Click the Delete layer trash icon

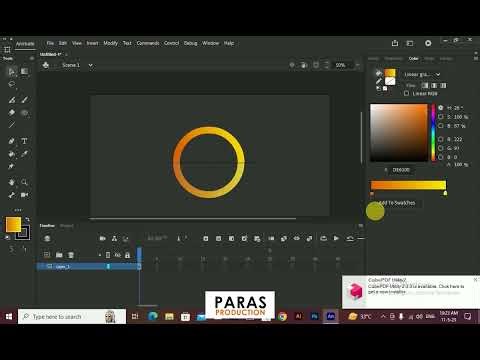71,255
